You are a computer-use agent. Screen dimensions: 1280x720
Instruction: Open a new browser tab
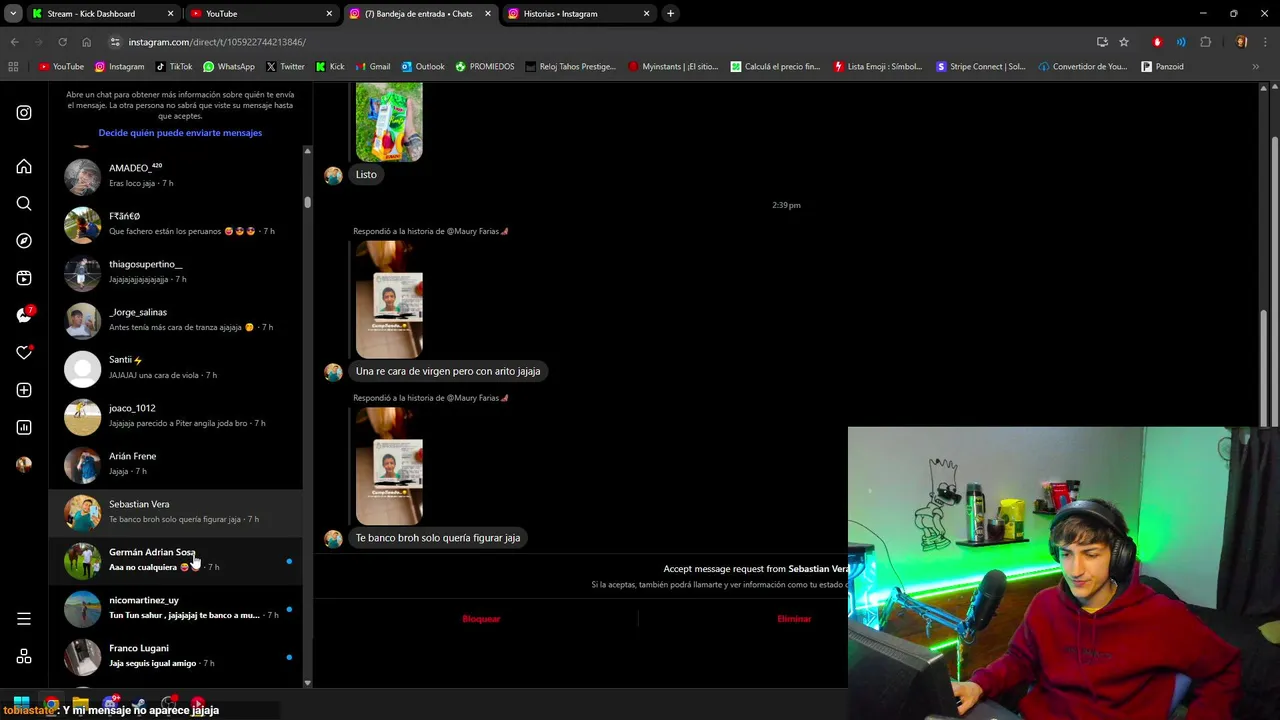(670, 14)
